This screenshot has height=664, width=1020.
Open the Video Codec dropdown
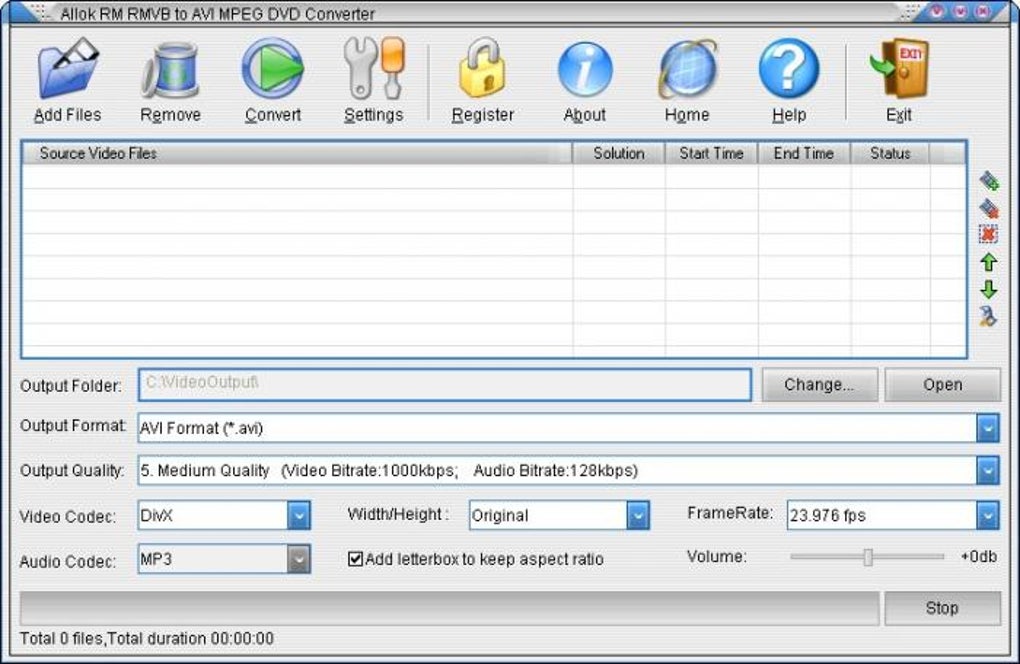[299, 516]
